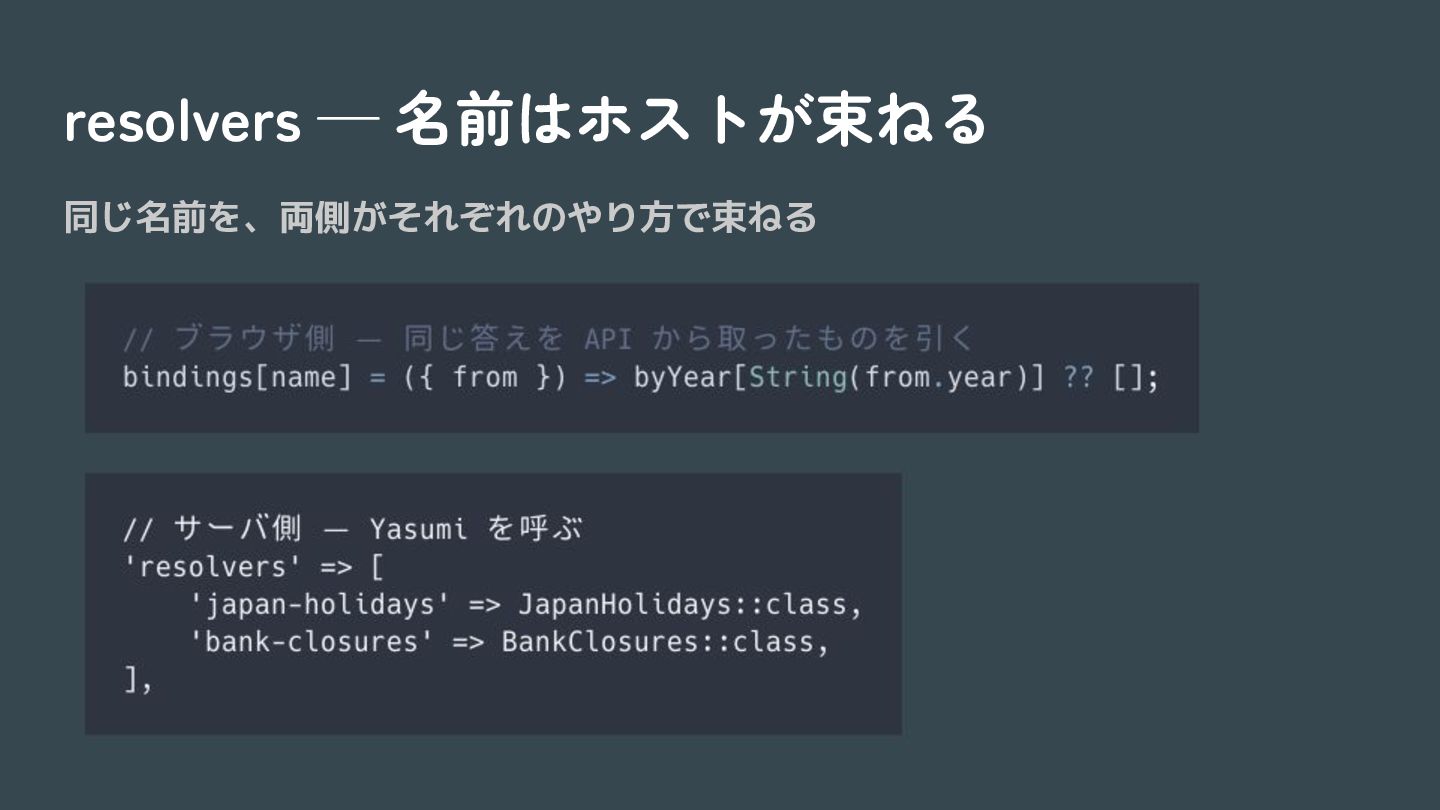Image resolution: width=1440 pixels, height=810 pixels.
Task: Click the 'bank-closures' string key
Action: pos(311,641)
